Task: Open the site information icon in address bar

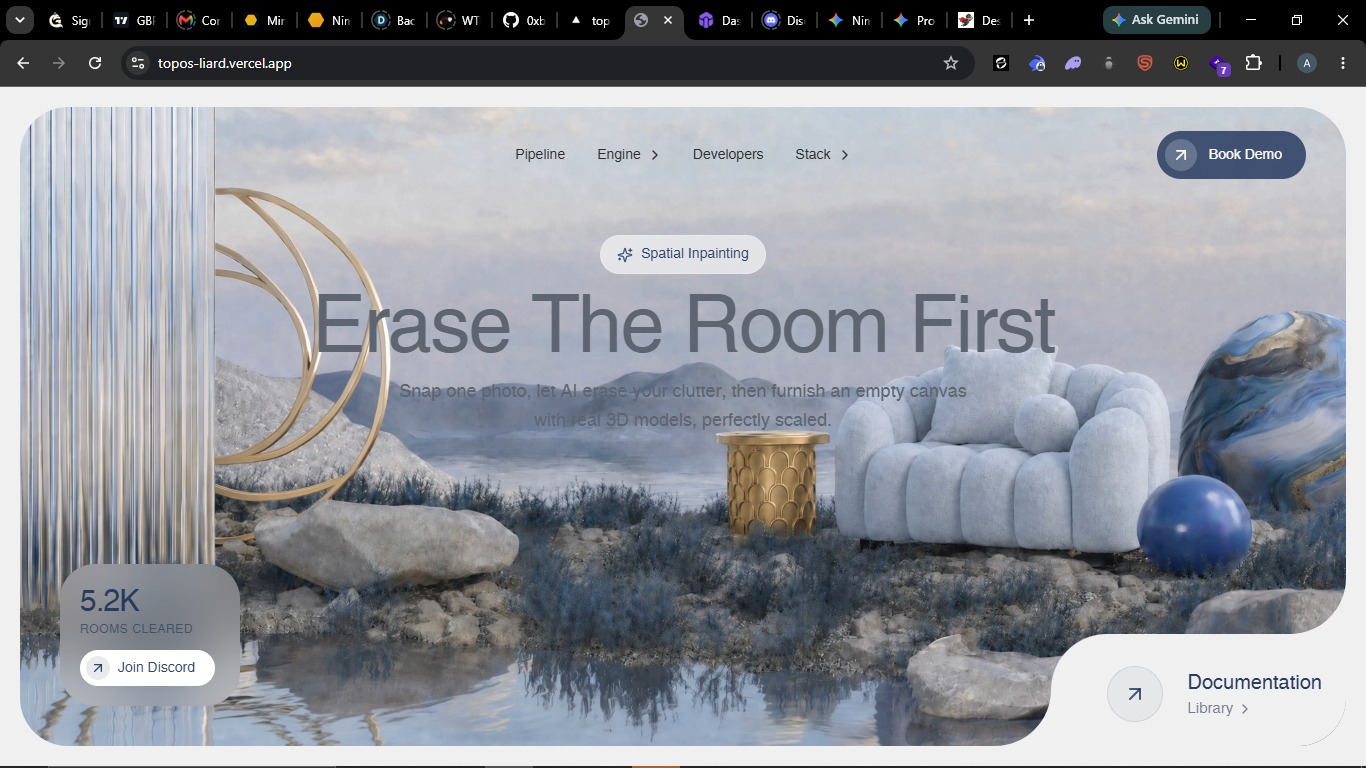Action: [138, 63]
